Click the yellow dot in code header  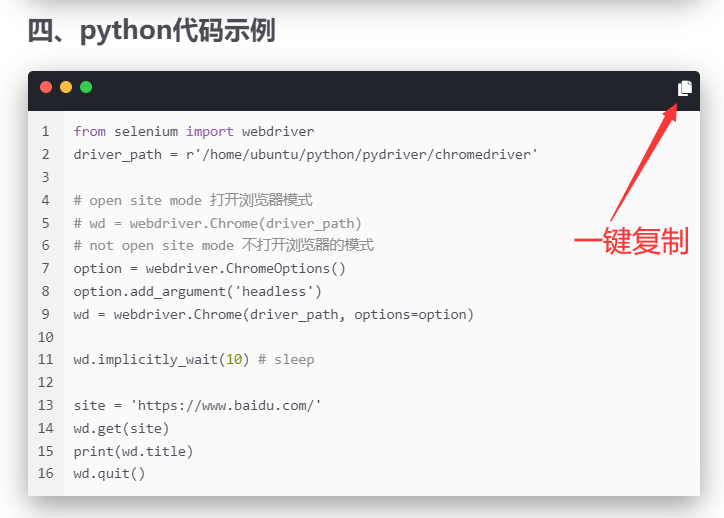(66, 87)
